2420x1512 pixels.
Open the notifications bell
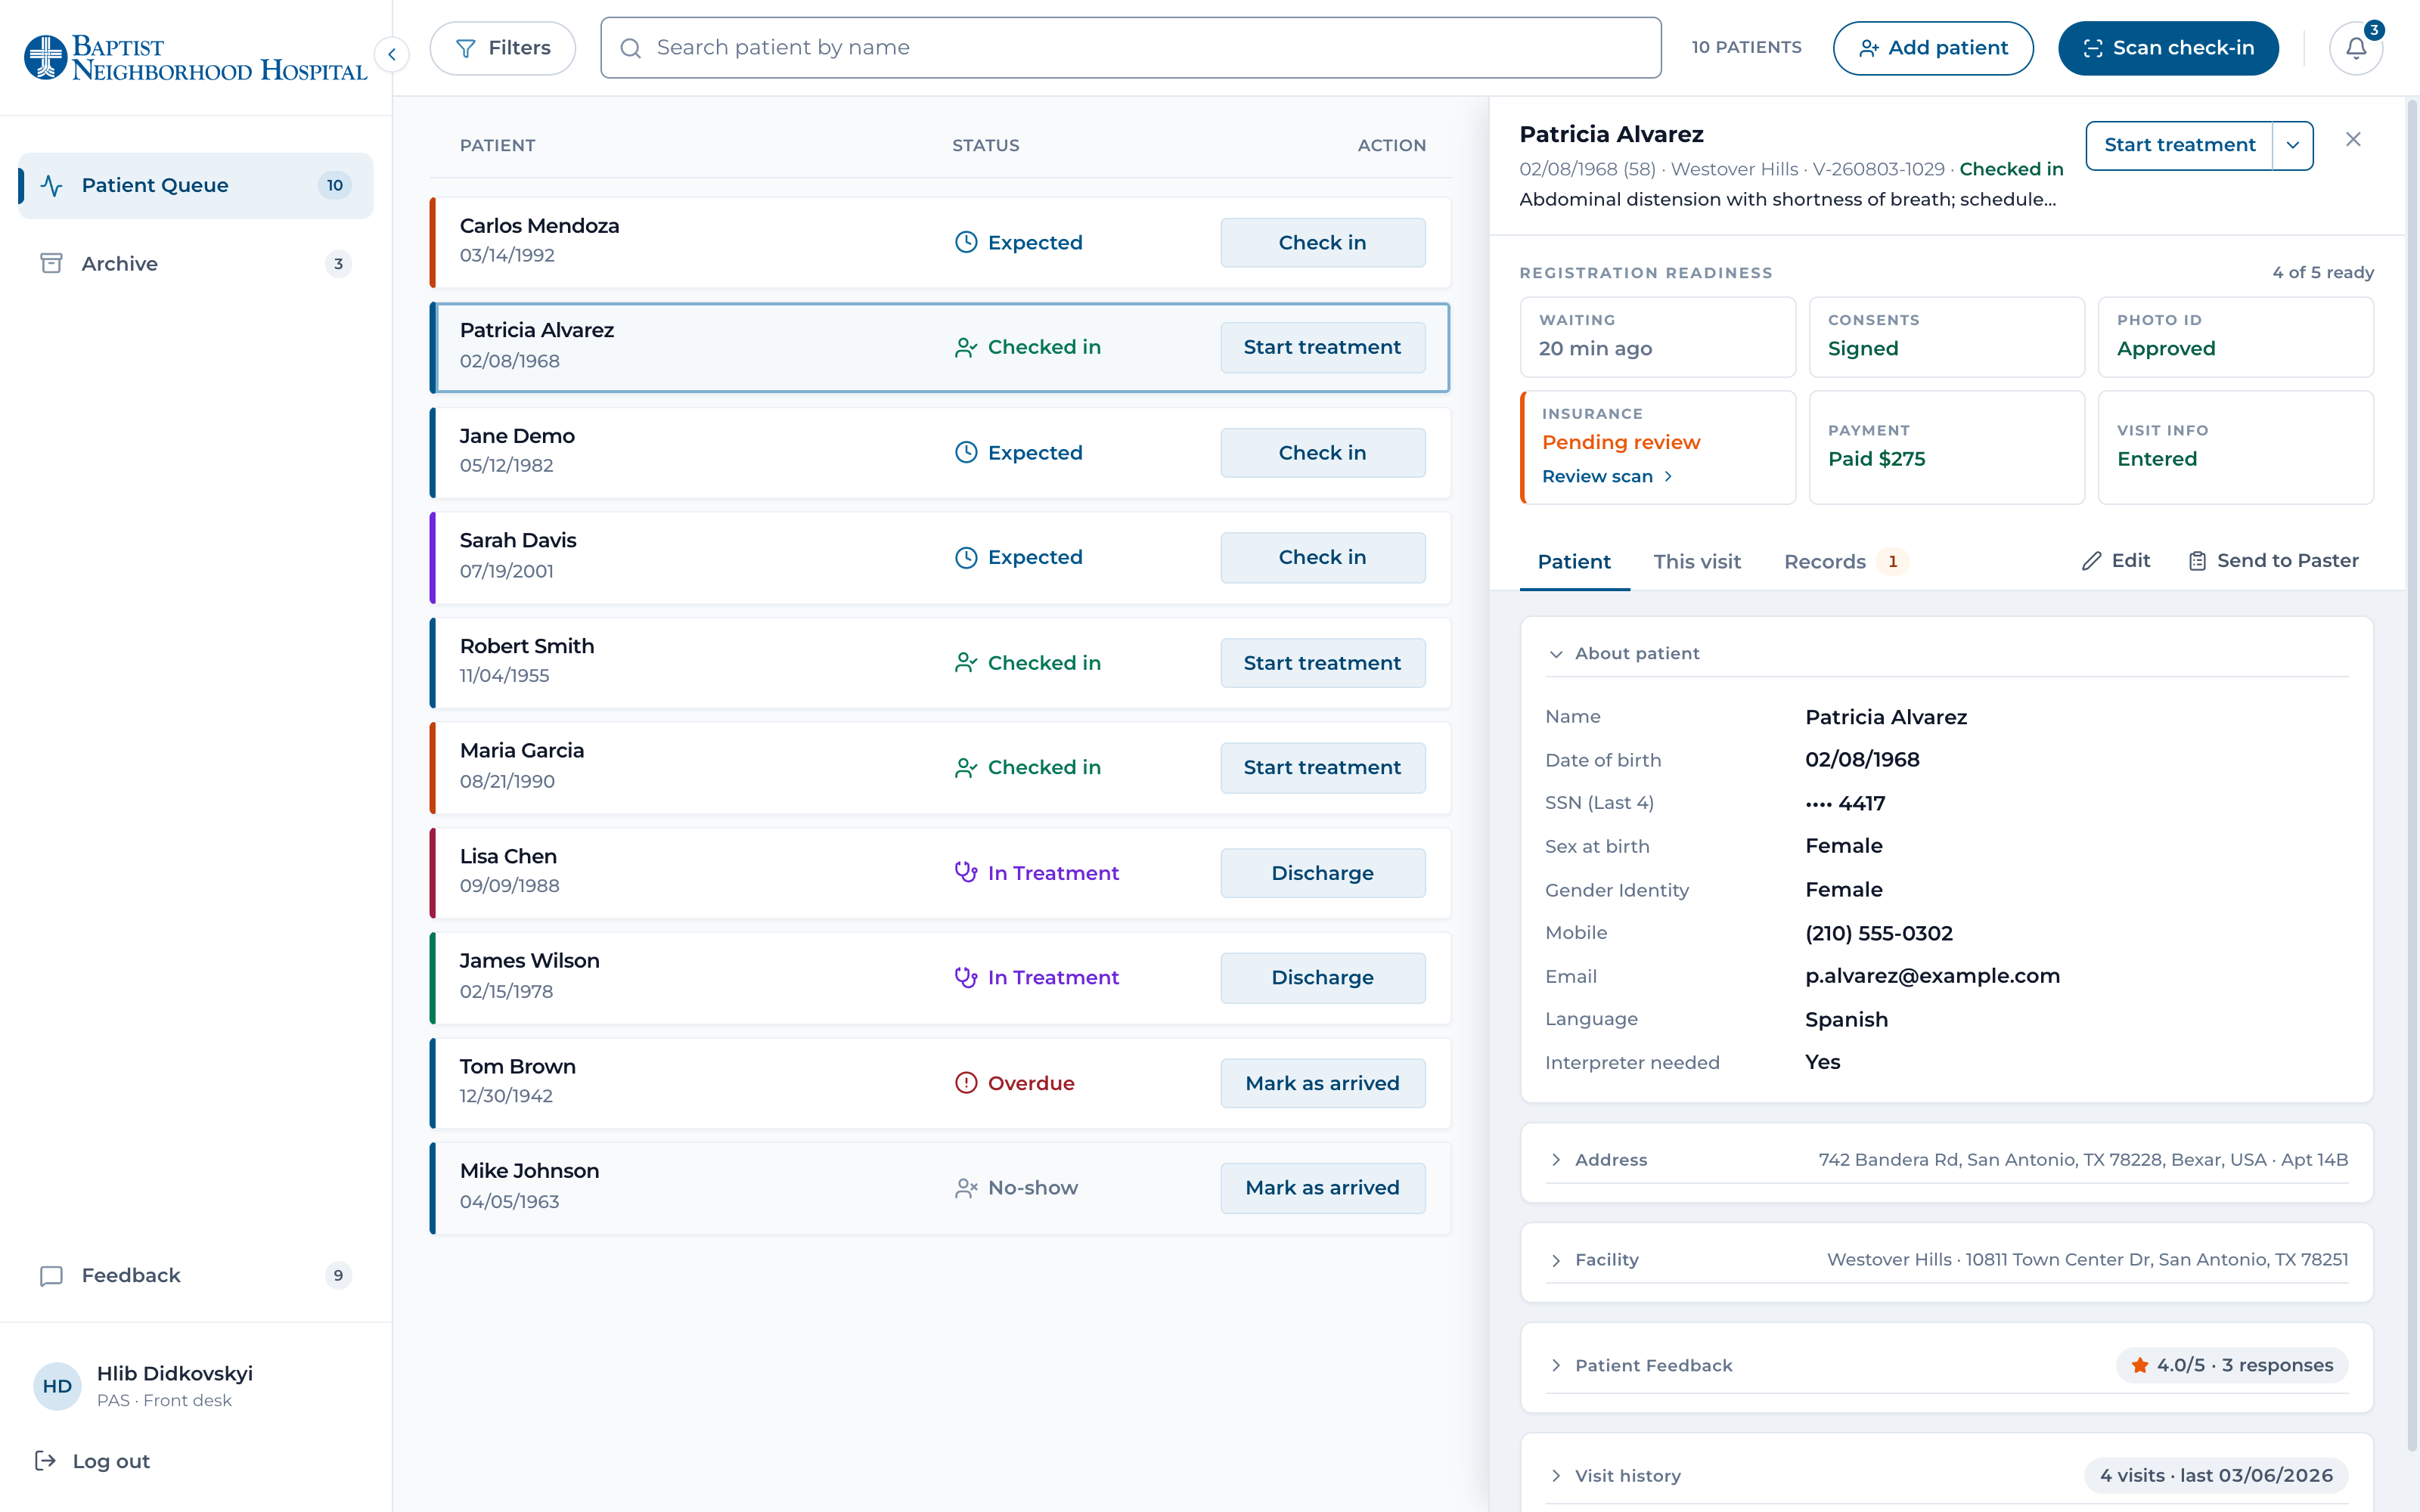coord(2356,48)
